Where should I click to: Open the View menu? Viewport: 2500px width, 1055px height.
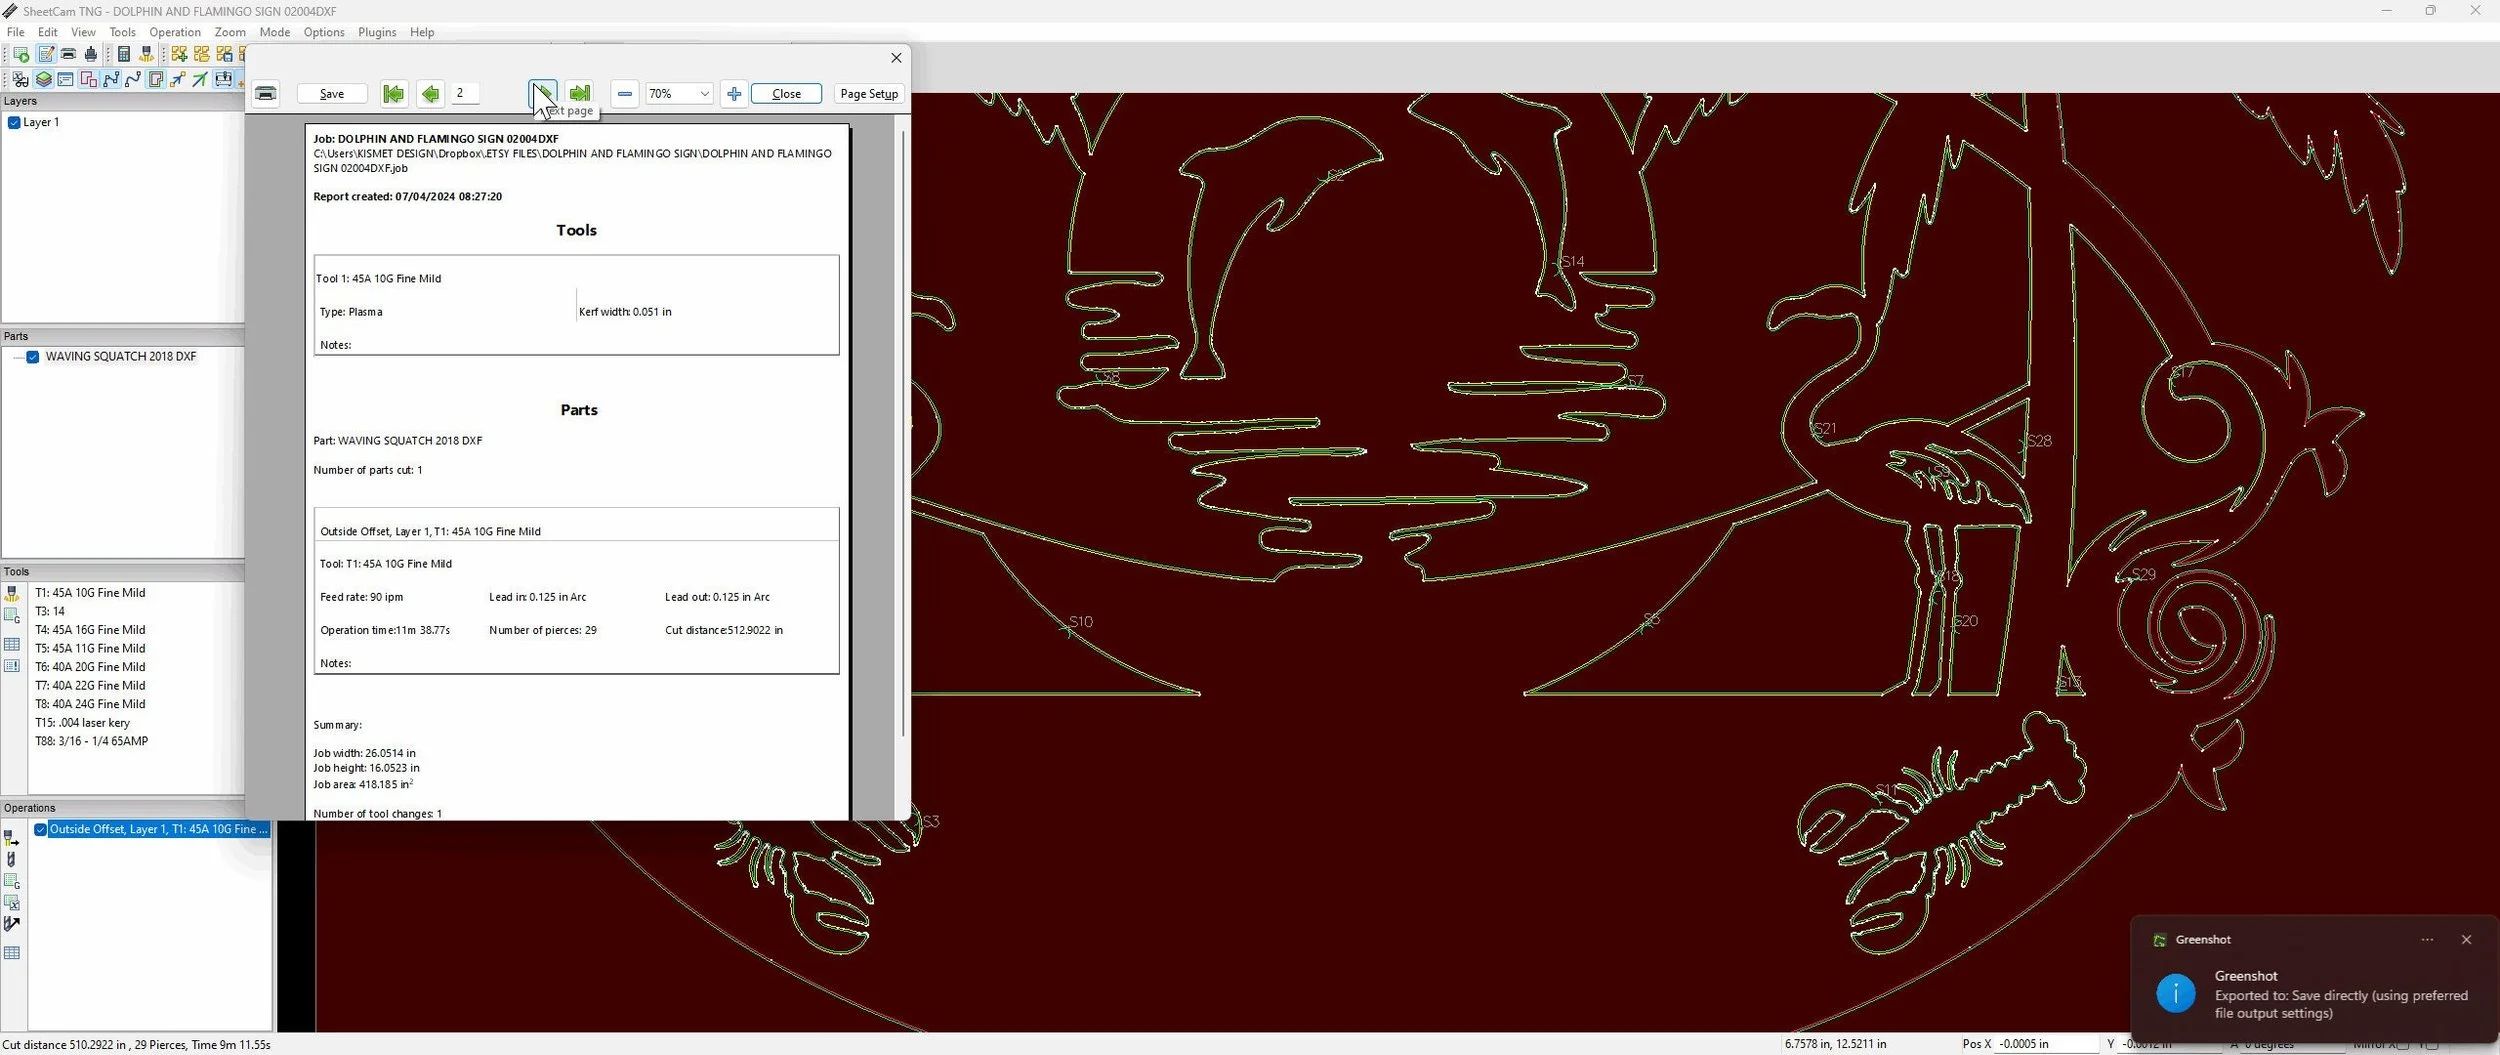[84, 32]
